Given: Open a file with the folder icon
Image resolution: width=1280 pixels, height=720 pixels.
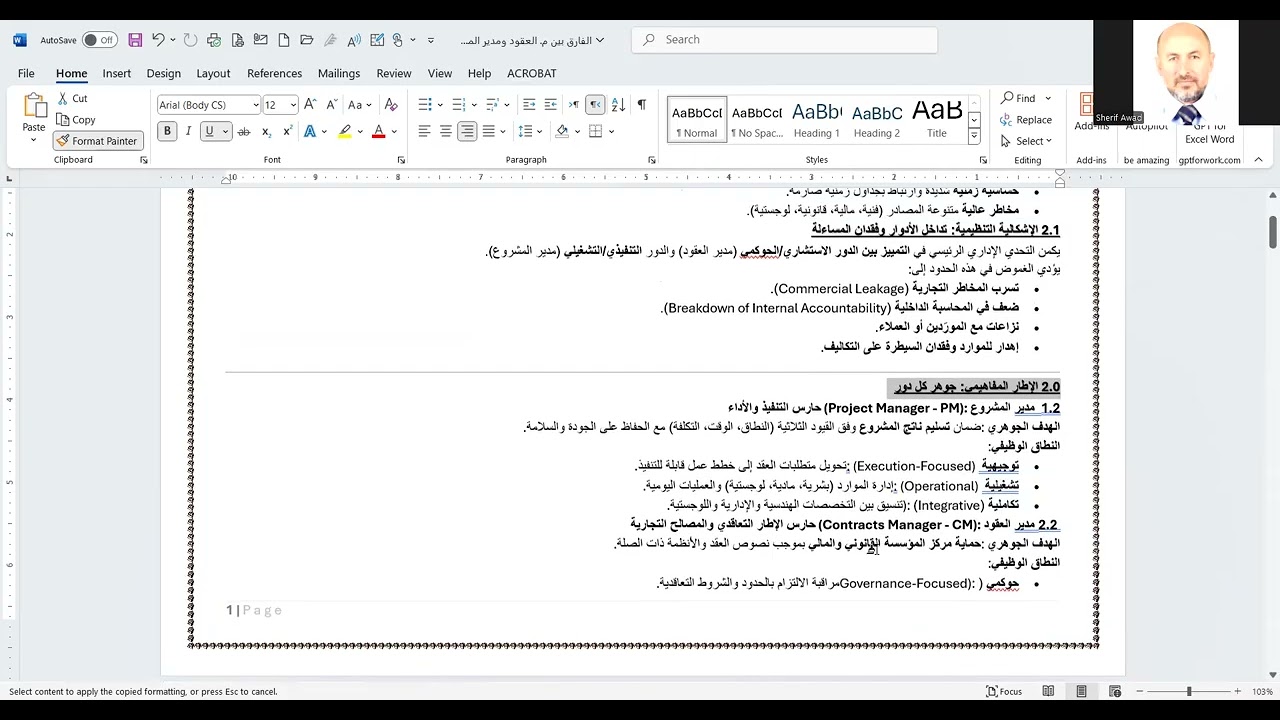Looking at the screenshot, I should coord(306,40).
